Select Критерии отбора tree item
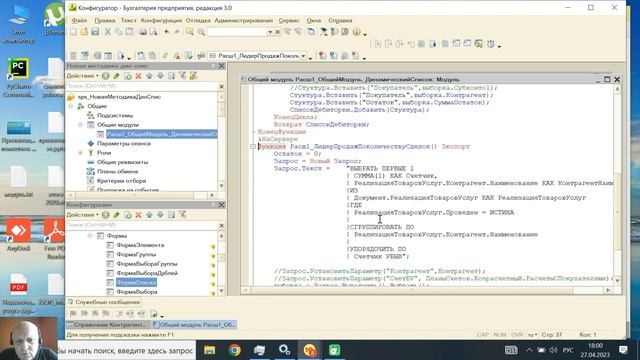This screenshot has width=640, height=360. pos(121,181)
